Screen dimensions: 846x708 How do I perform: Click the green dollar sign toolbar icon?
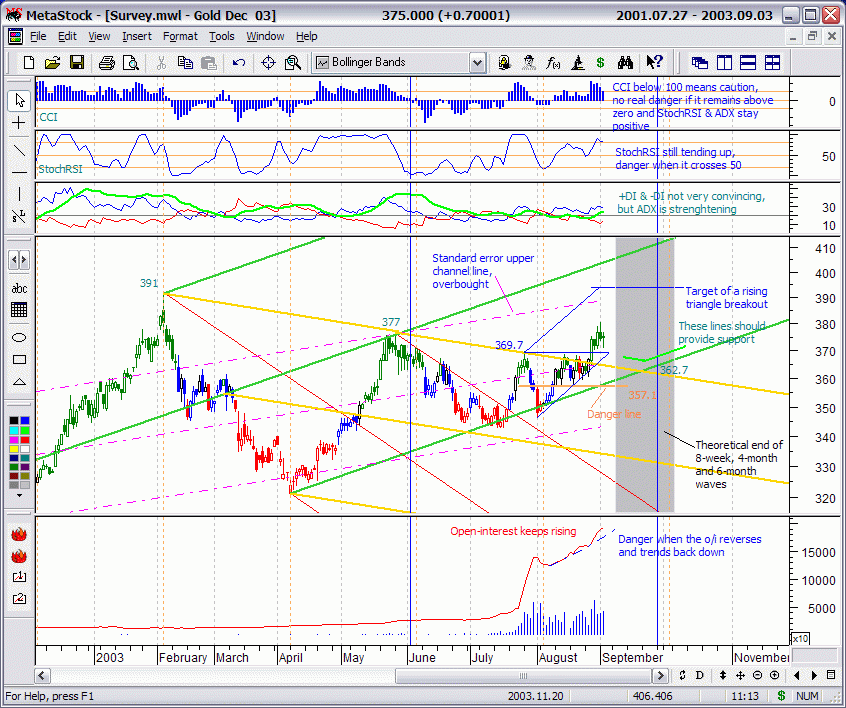pos(600,63)
